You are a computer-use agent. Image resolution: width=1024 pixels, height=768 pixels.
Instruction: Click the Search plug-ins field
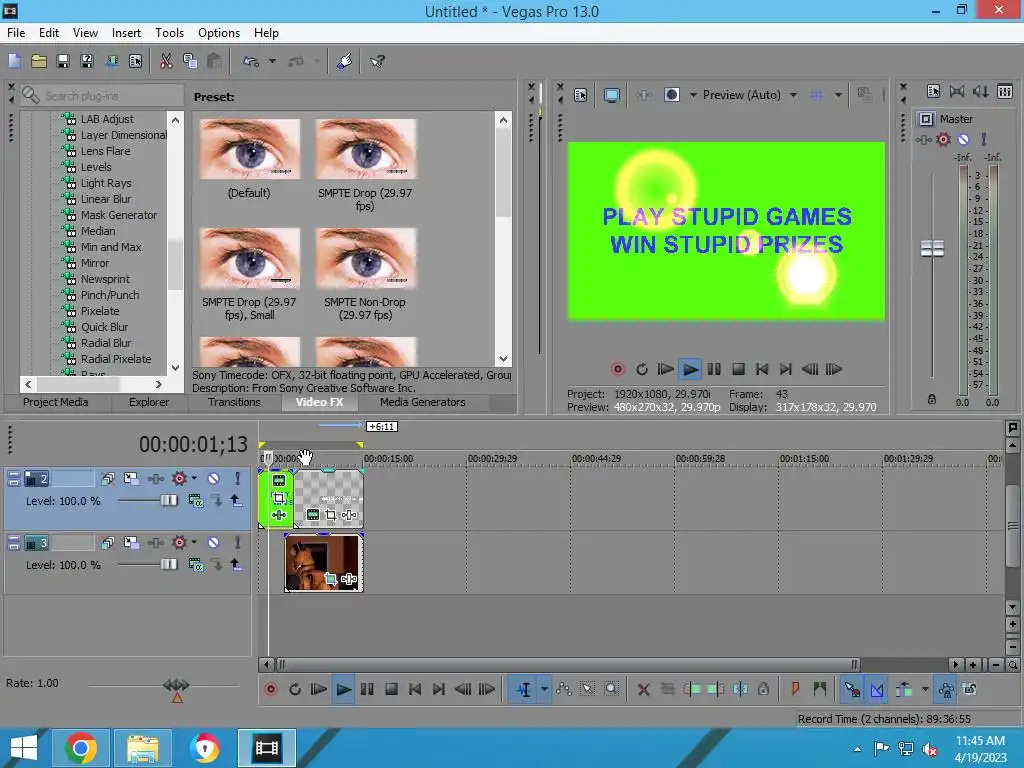pyautogui.click(x=102, y=96)
